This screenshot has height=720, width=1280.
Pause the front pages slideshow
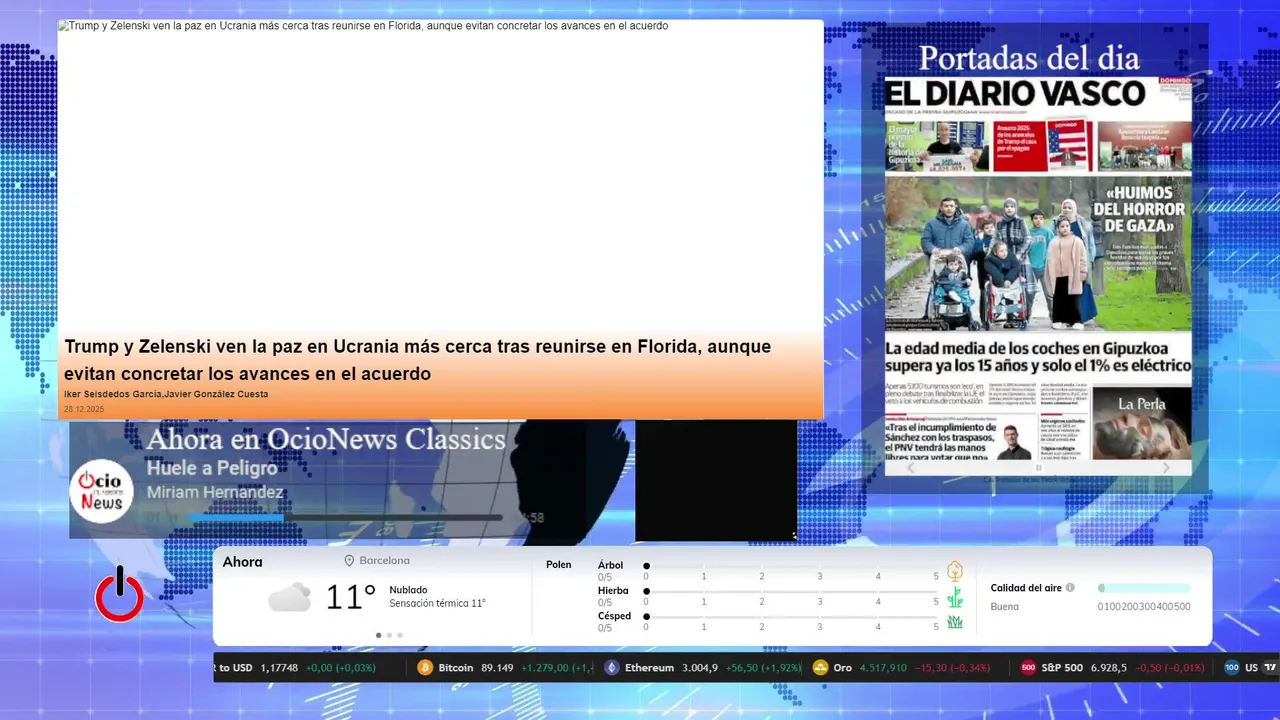(x=1038, y=467)
